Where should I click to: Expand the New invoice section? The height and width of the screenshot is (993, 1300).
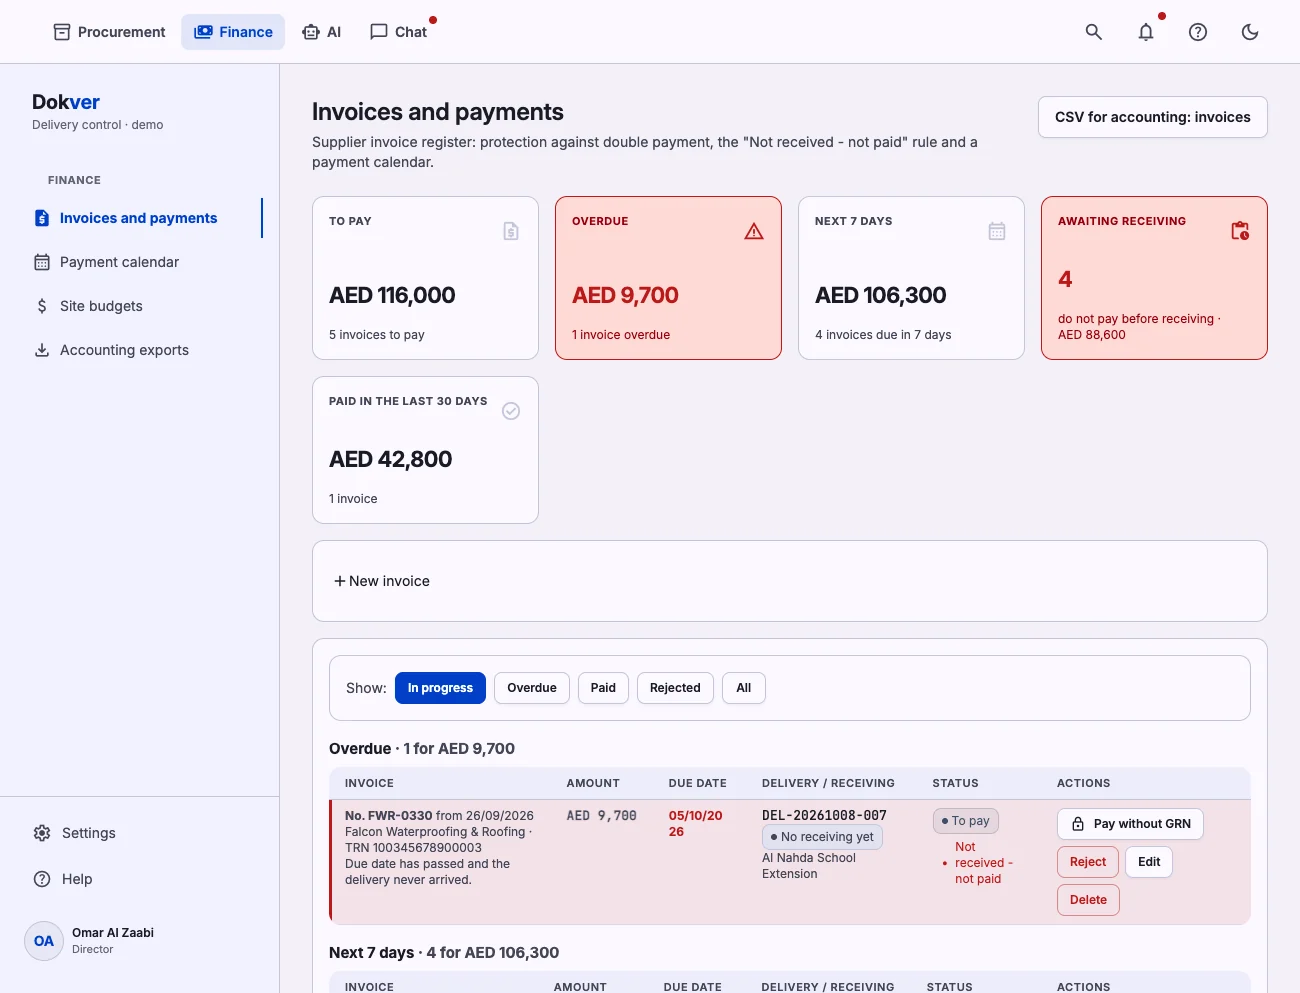point(382,581)
